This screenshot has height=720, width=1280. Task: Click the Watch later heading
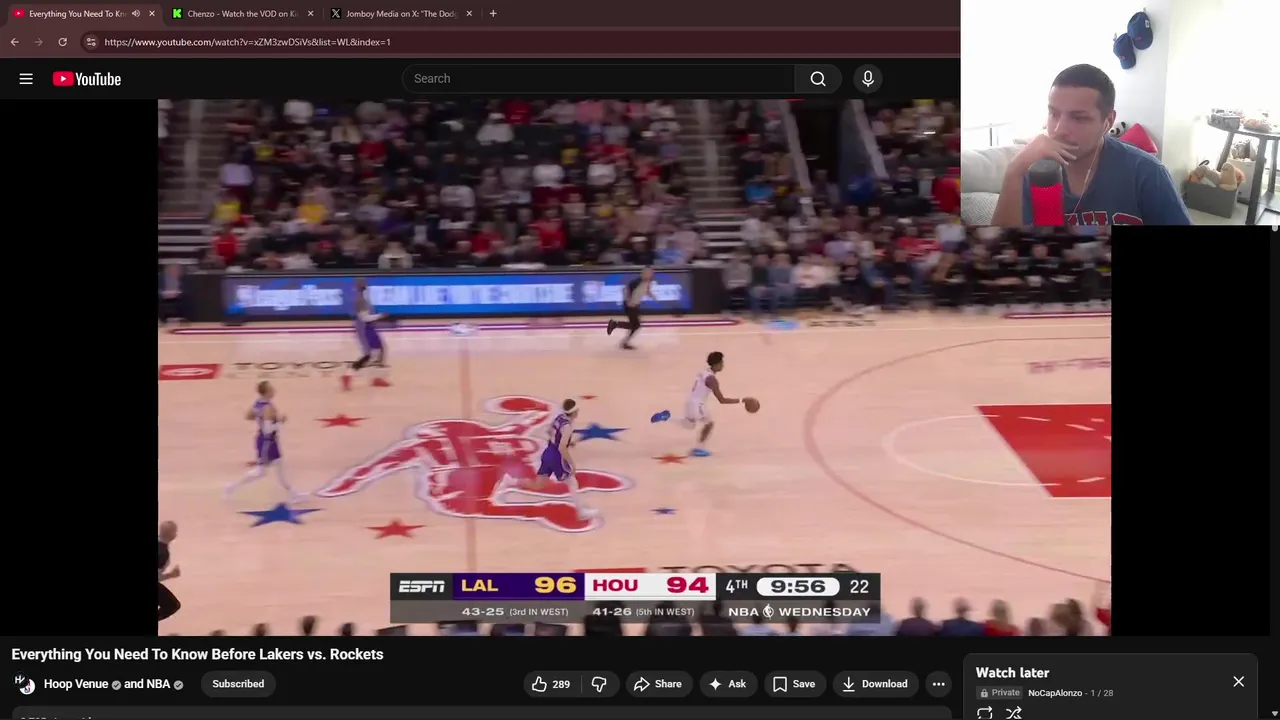click(x=1012, y=673)
